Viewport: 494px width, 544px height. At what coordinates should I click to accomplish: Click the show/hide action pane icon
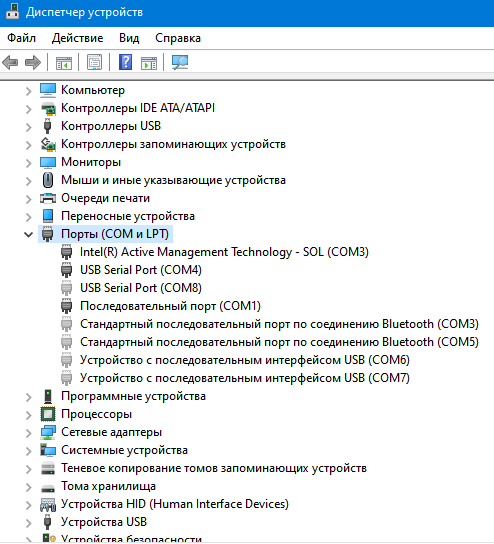coord(149,63)
